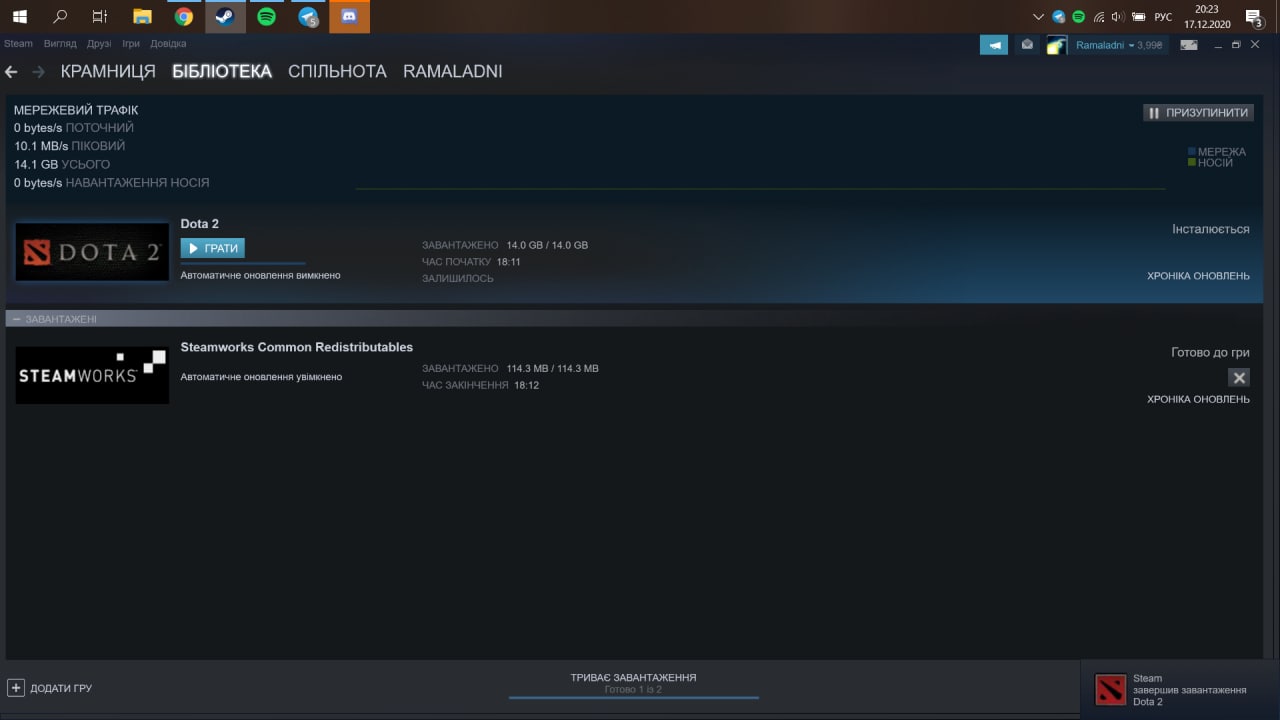The width and height of the screenshot is (1280, 720).
Task: Click the Steam taskbar icon
Action: click(x=225, y=17)
